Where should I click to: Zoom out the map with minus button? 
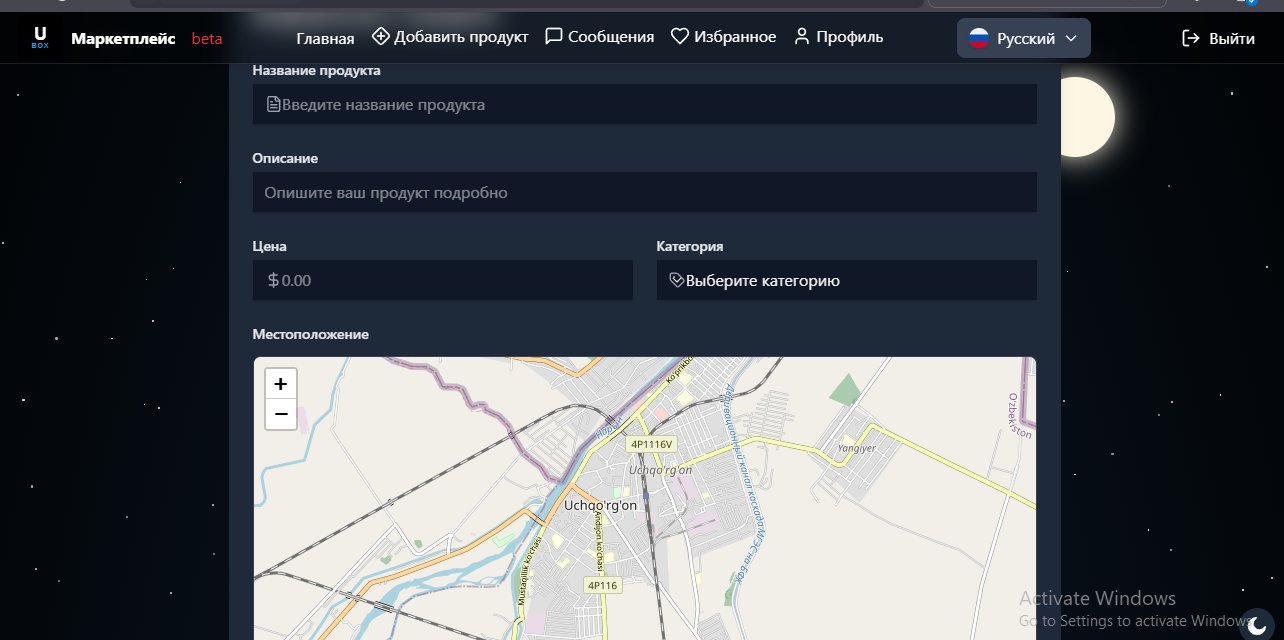(x=281, y=414)
